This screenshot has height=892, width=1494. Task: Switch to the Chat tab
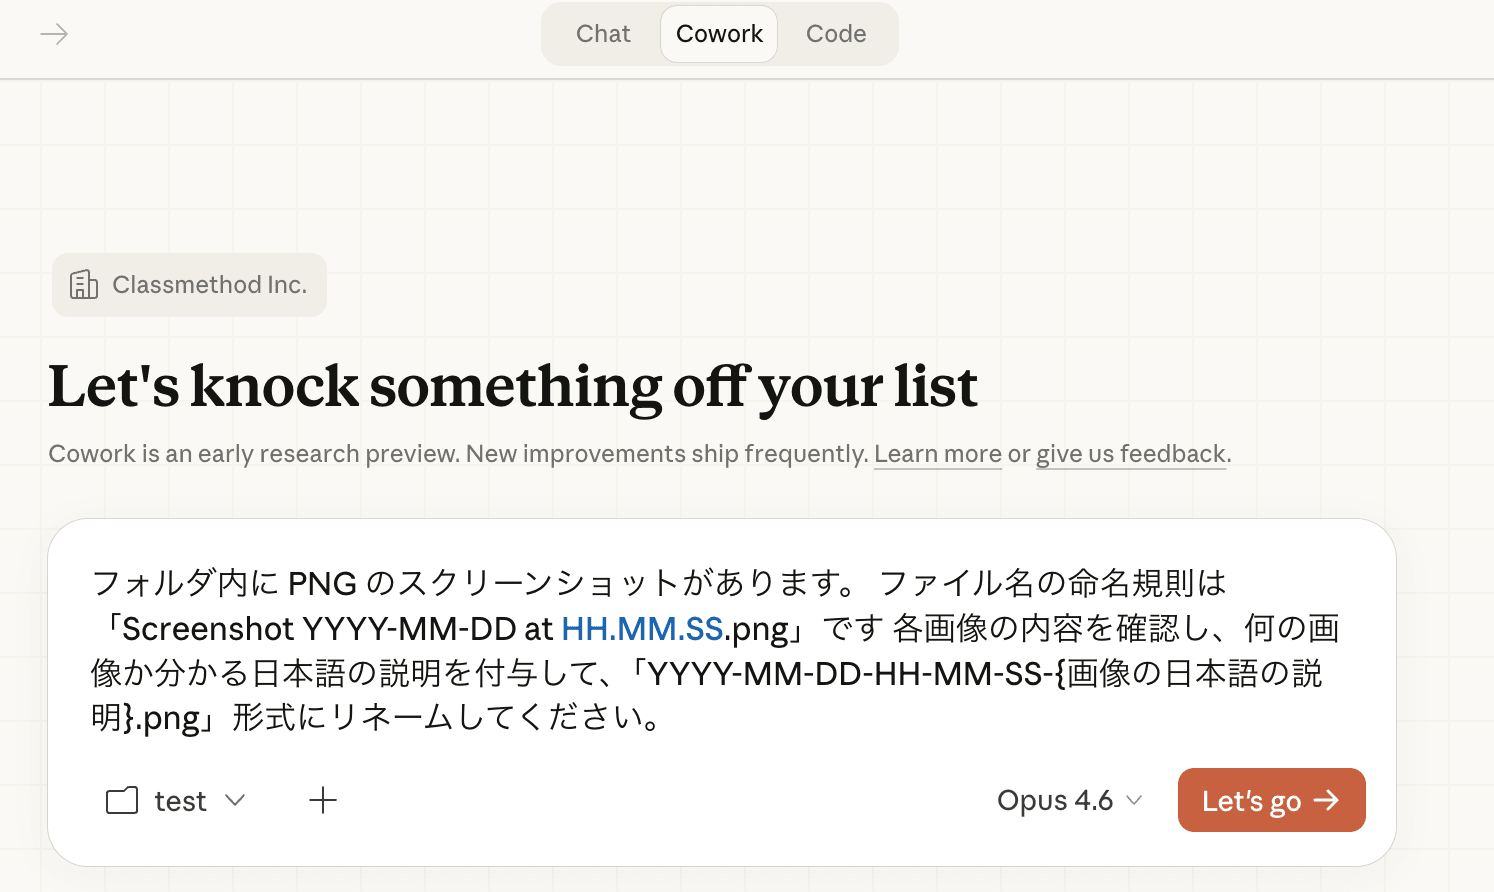click(603, 34)
